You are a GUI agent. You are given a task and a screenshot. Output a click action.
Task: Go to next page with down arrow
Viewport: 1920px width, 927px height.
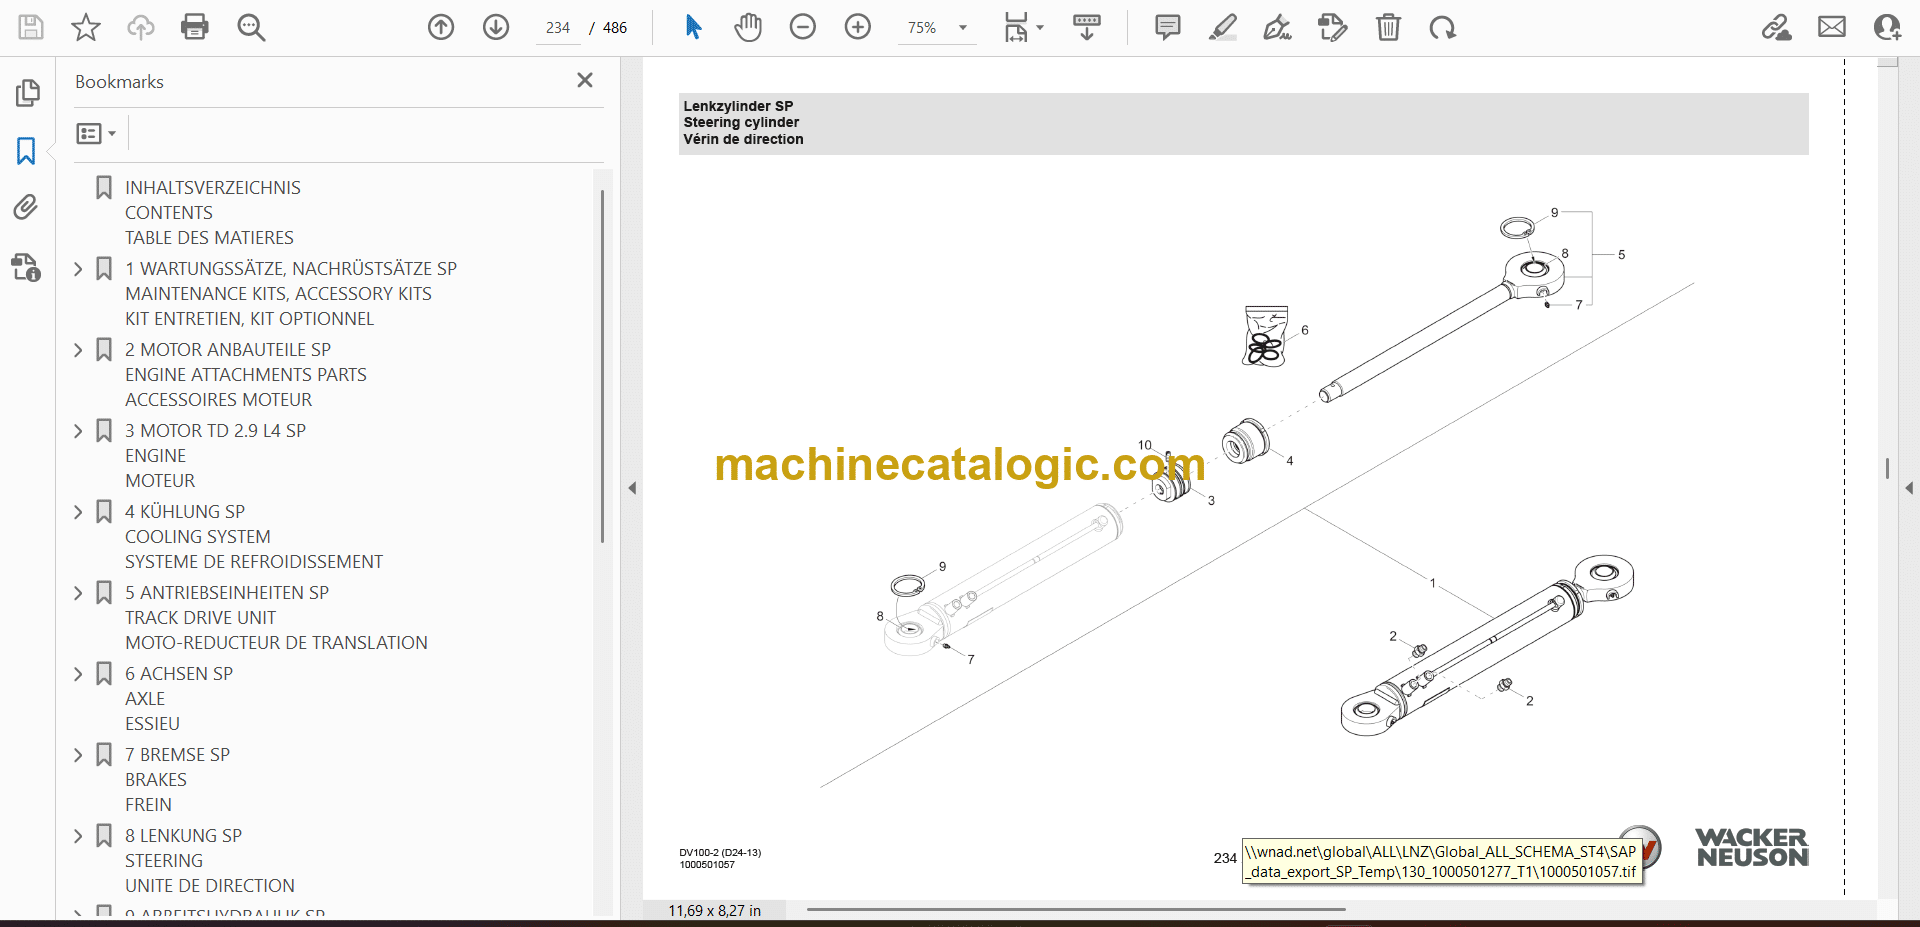point(496,27)
